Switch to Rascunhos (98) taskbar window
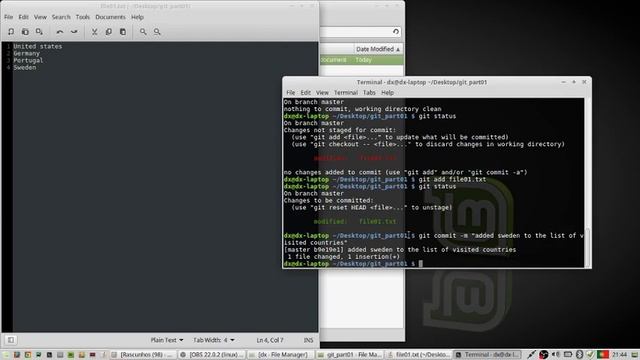640x360 pixels. point(143,355)
